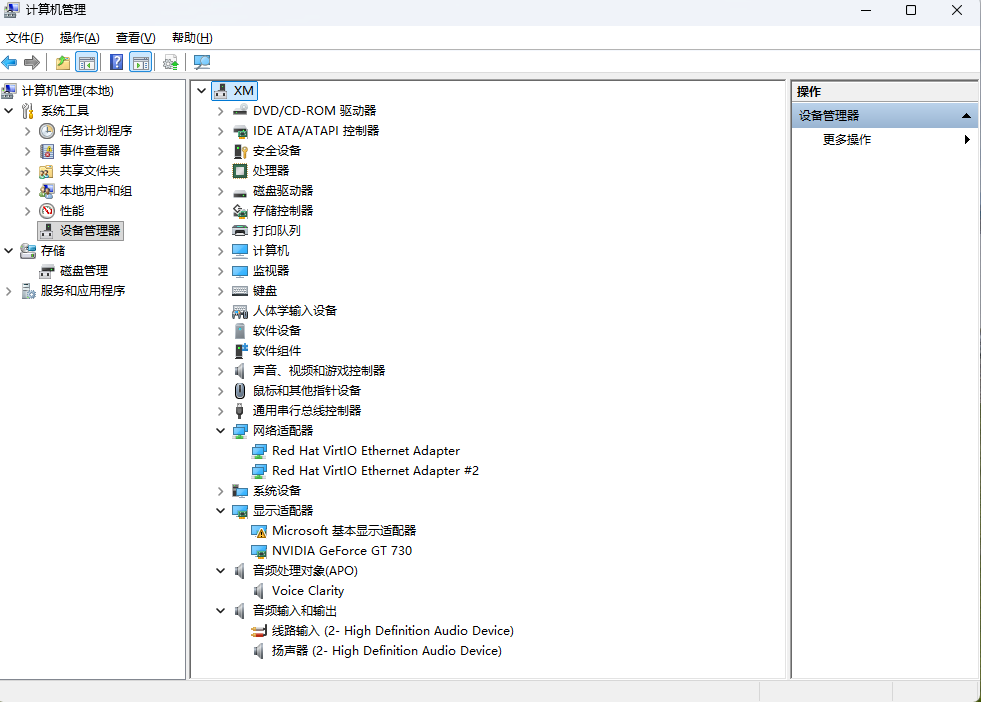The height and width of the screenshot is (702, 981).
Task: Click the Forward navigation arrow in toolbar
Action: click(31, 62)
